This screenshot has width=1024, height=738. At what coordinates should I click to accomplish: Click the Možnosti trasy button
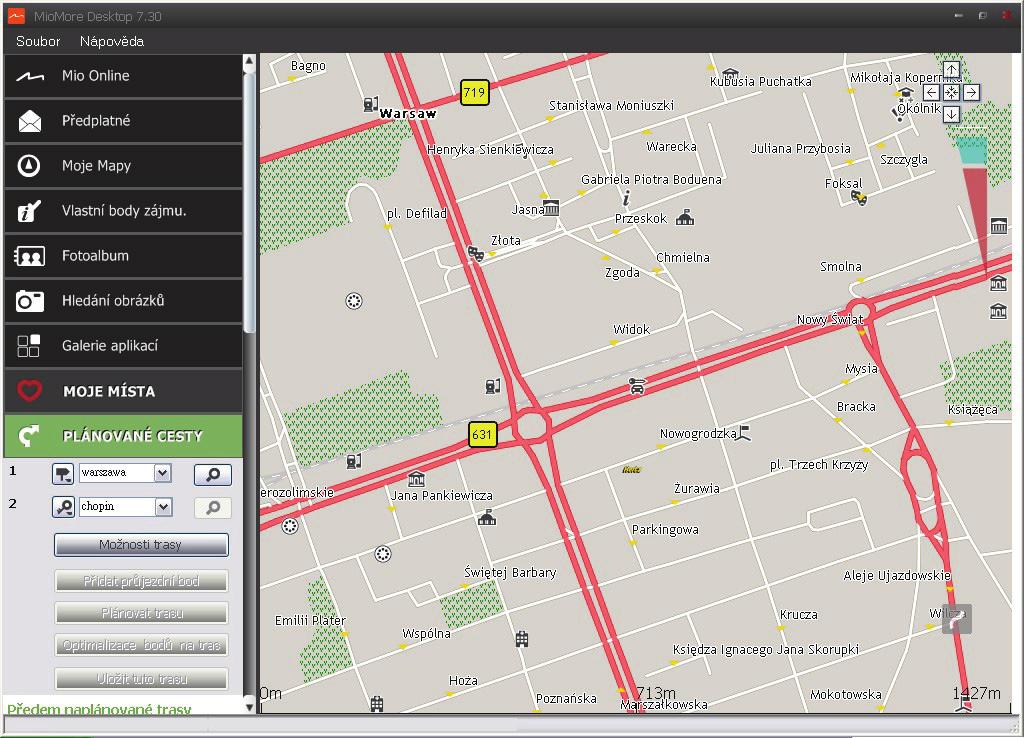coord(141,545)
